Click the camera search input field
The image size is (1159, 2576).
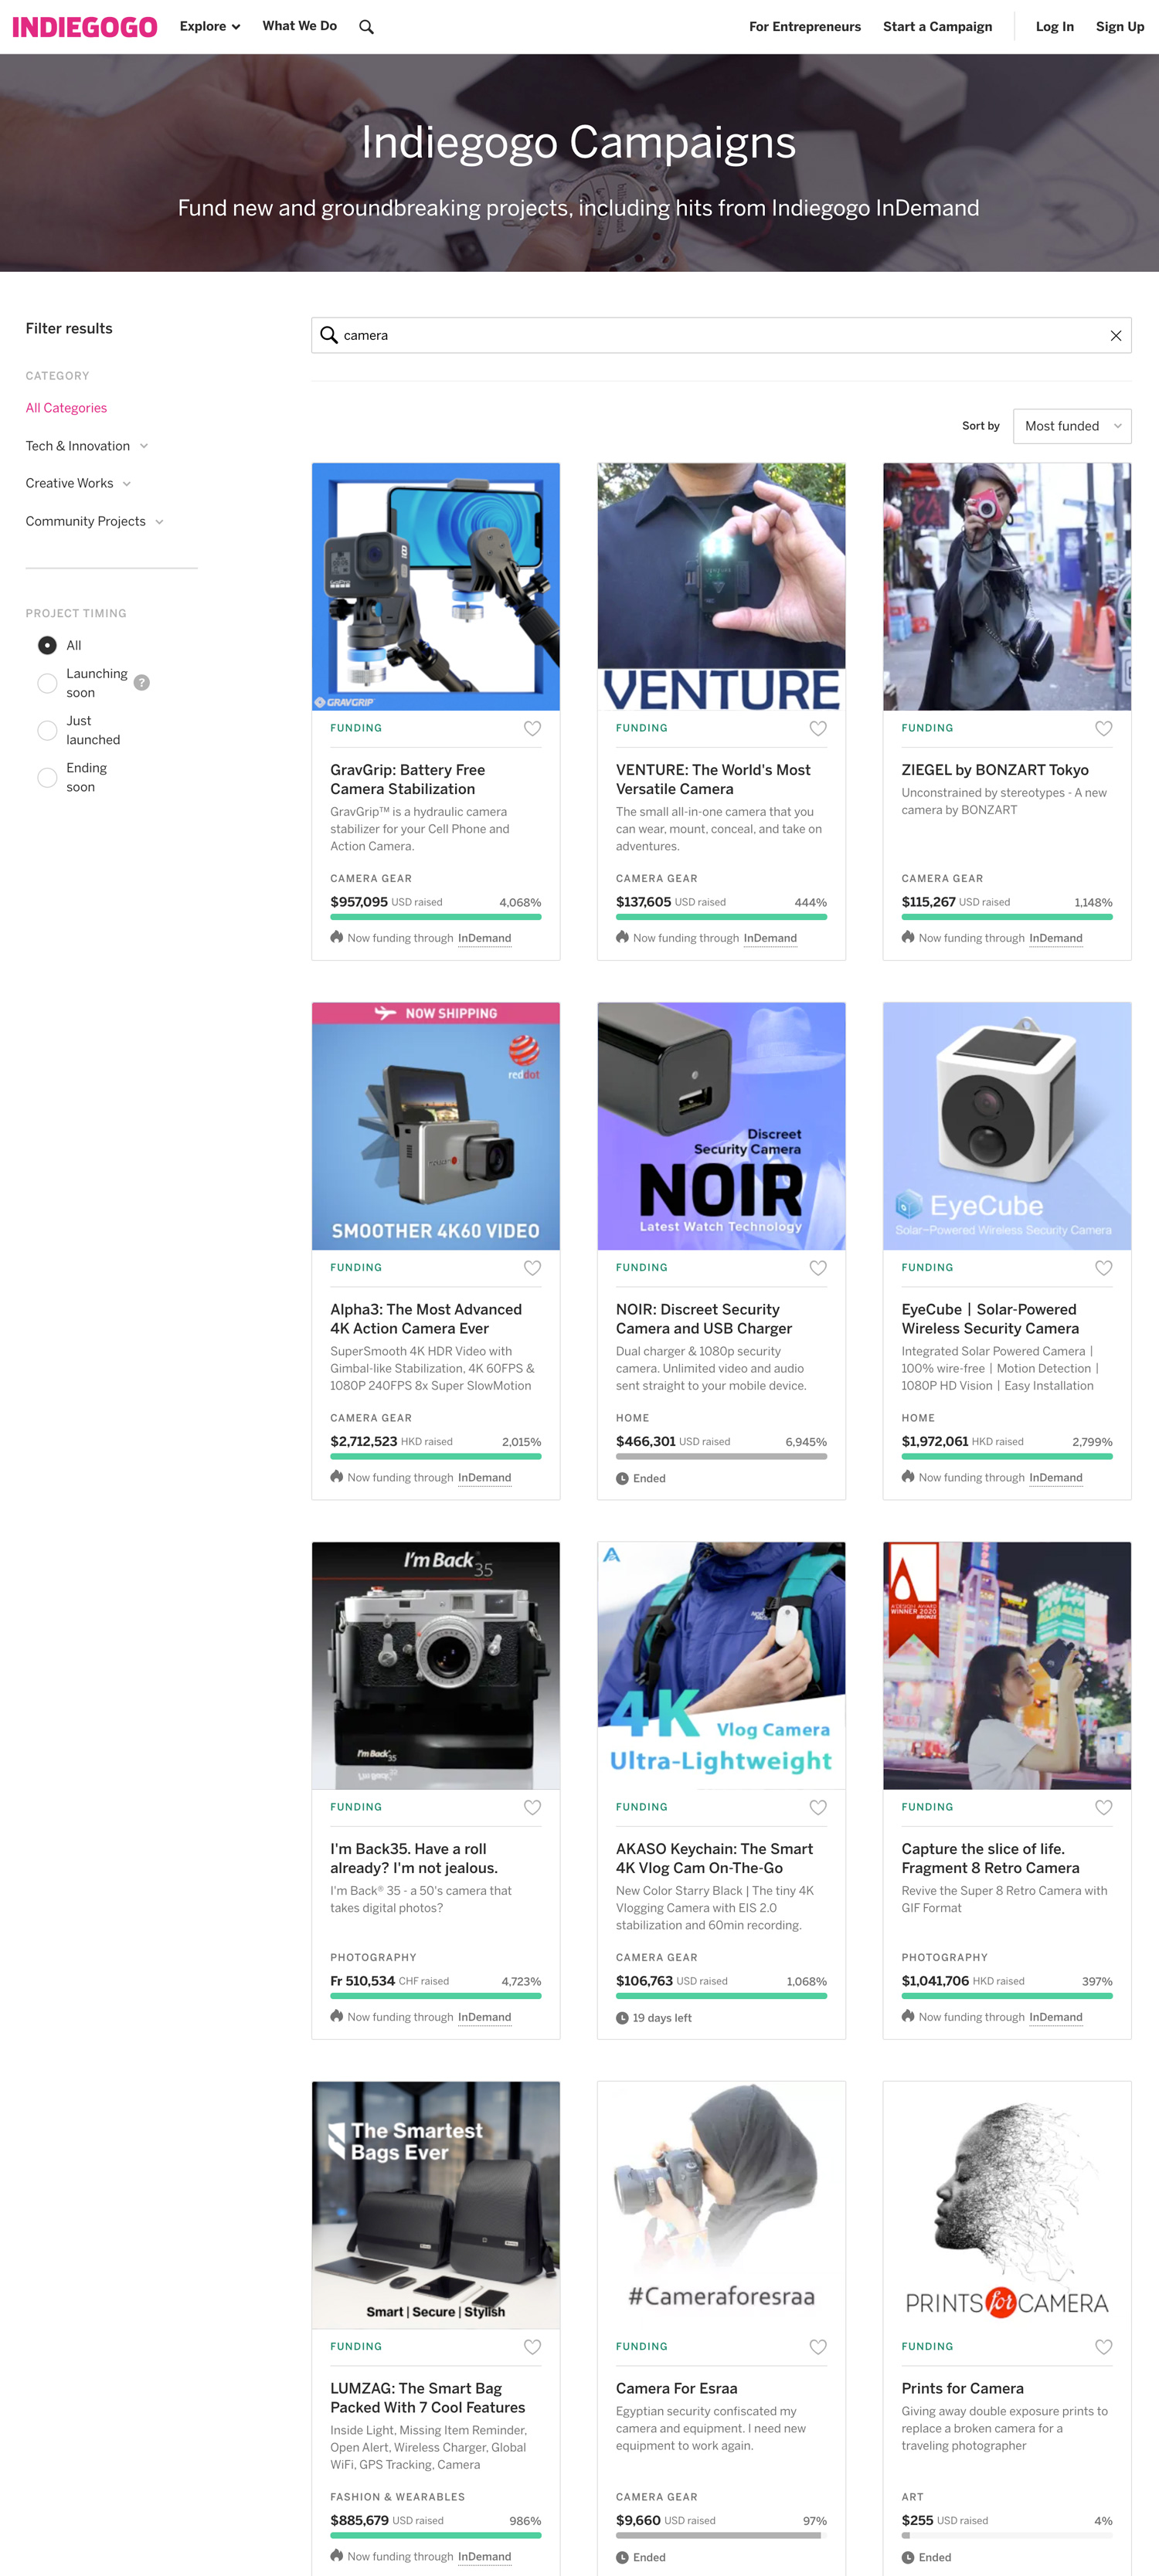pos(721,336)
